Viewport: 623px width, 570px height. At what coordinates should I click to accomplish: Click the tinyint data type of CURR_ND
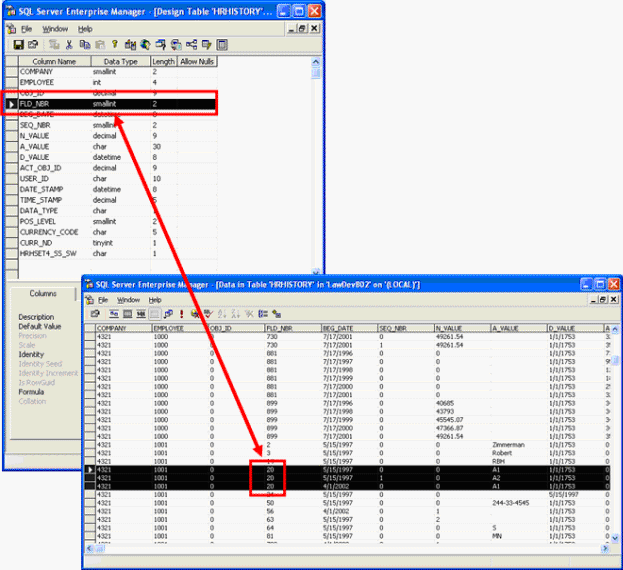click(103, 243)
